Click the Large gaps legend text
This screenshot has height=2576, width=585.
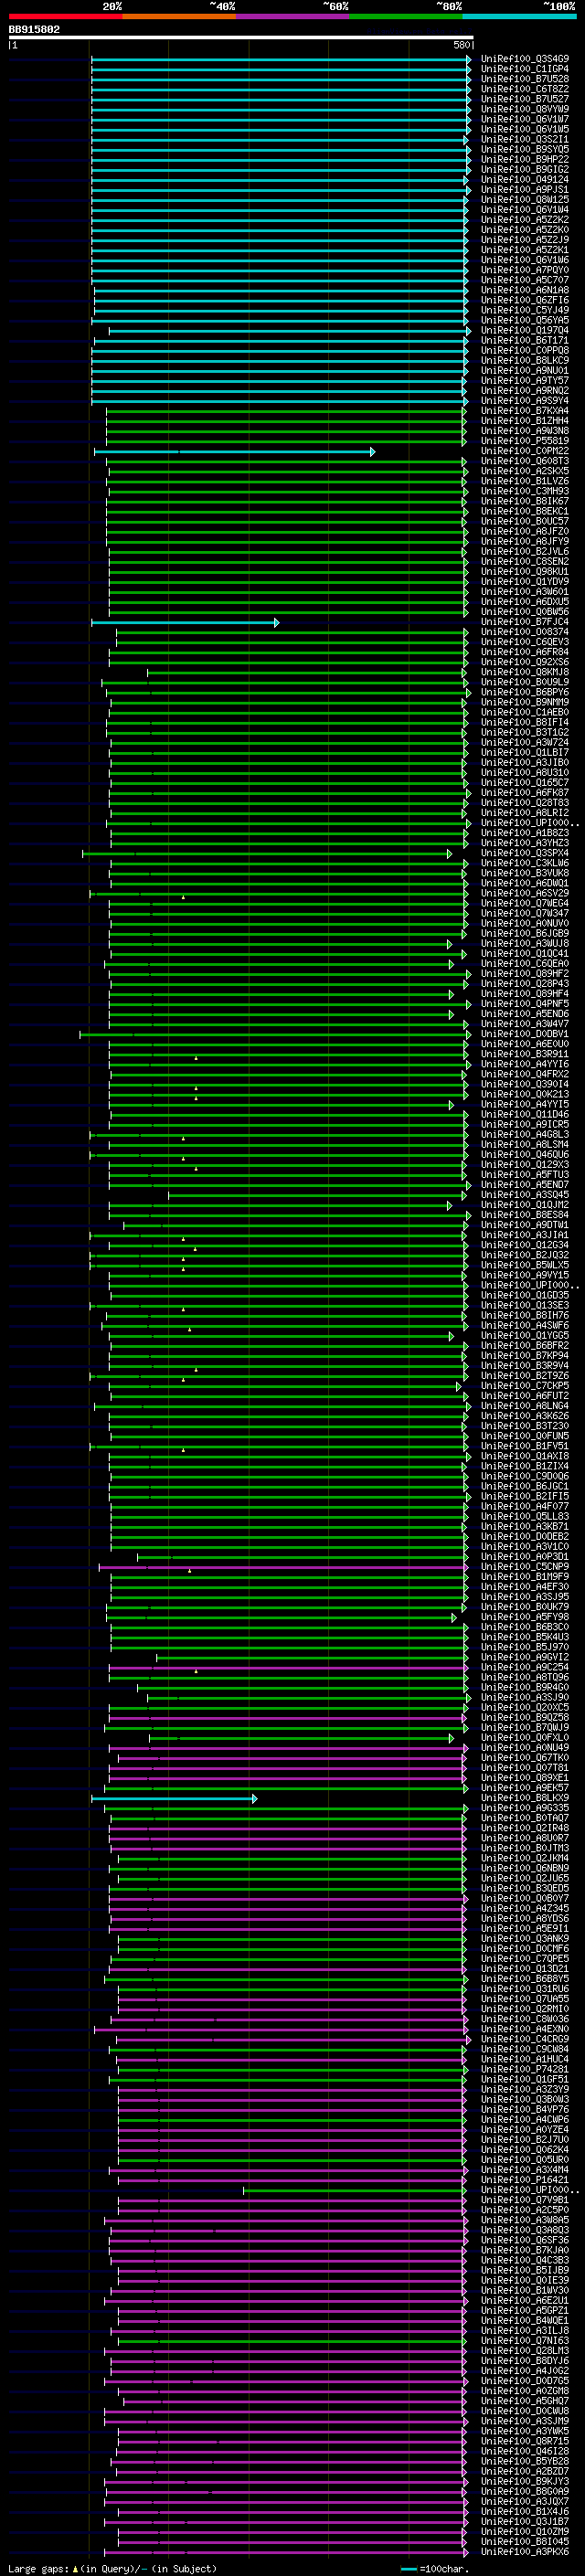112,2569
